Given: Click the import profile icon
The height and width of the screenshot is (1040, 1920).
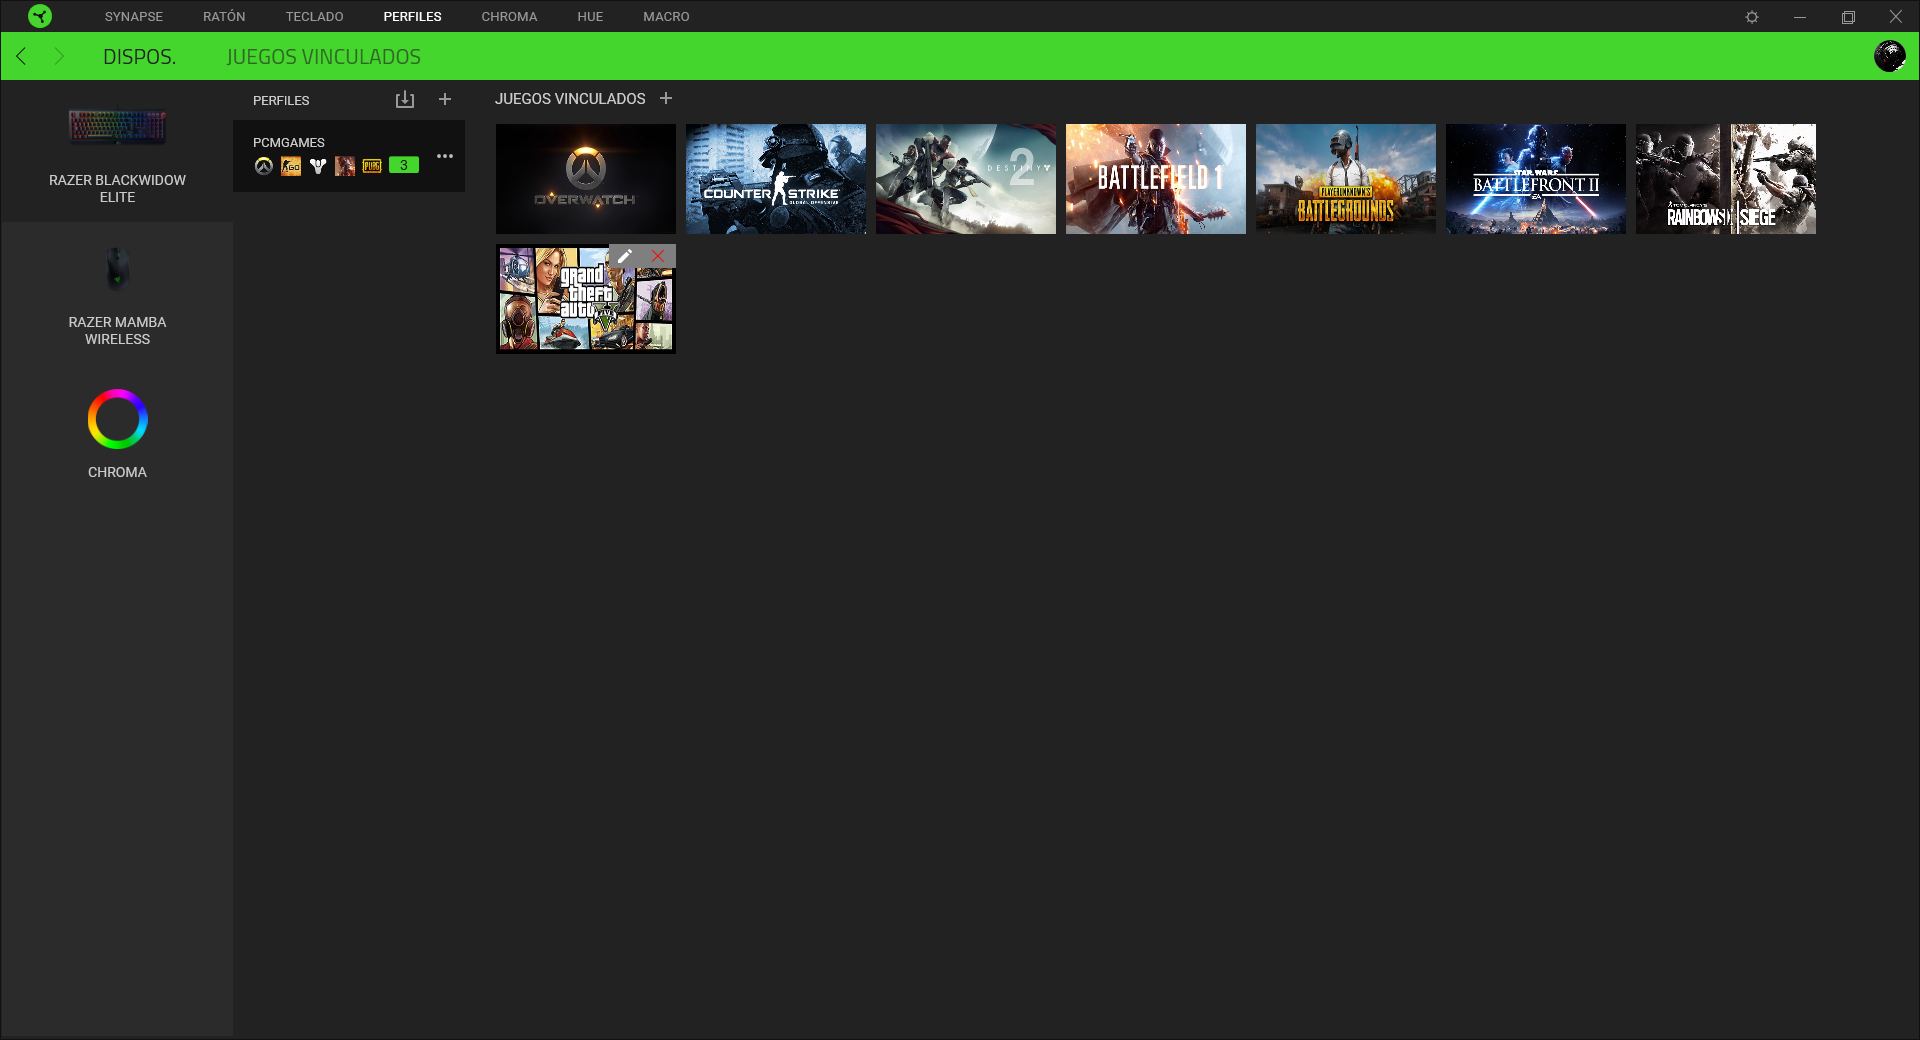Looking at the screenshot, I should tap(404, 99).
